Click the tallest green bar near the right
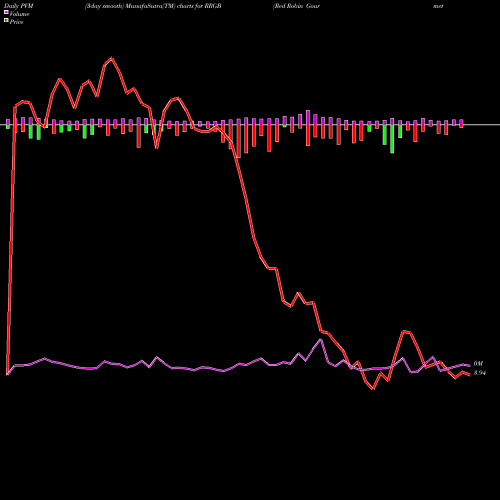 392,139
